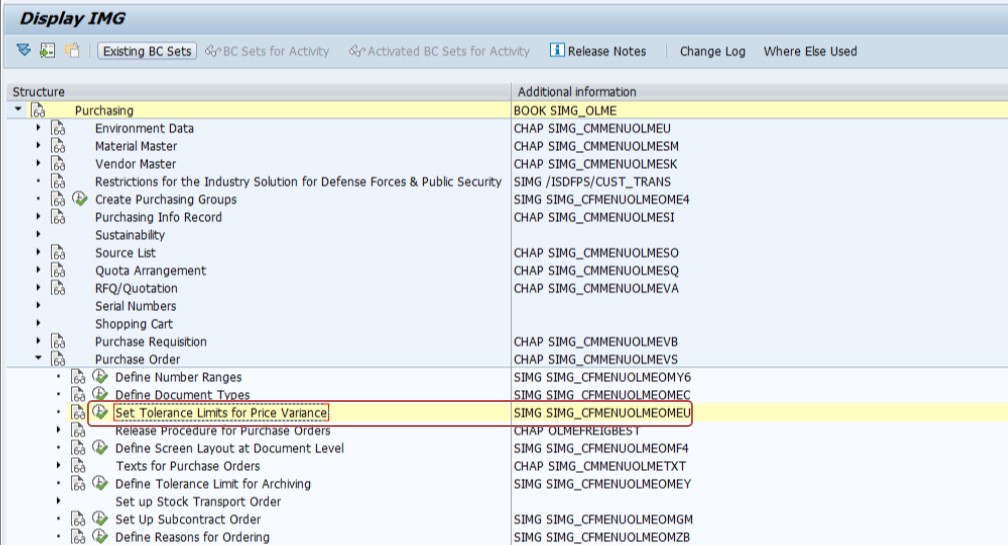Select Restrictions for the Industry Solution row
1008x545 pixels.
click(x=298, y=182)
